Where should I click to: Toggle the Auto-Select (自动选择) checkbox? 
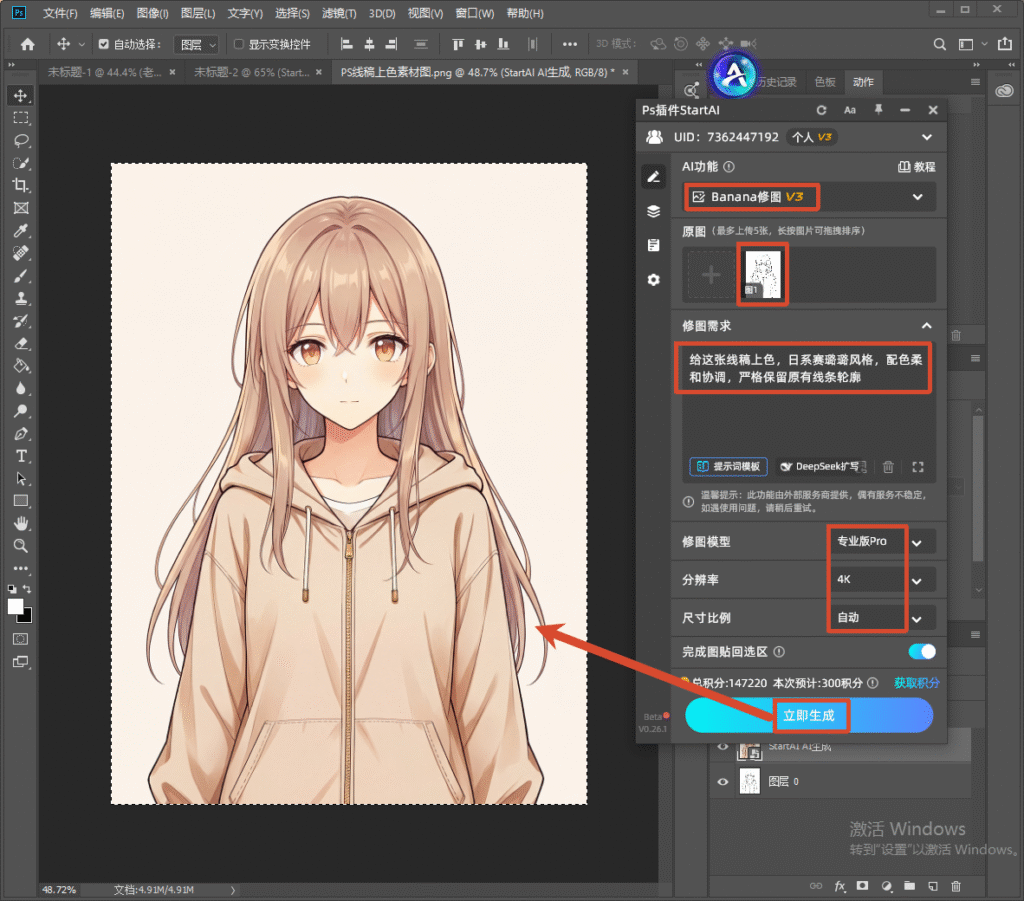[104, 44]
